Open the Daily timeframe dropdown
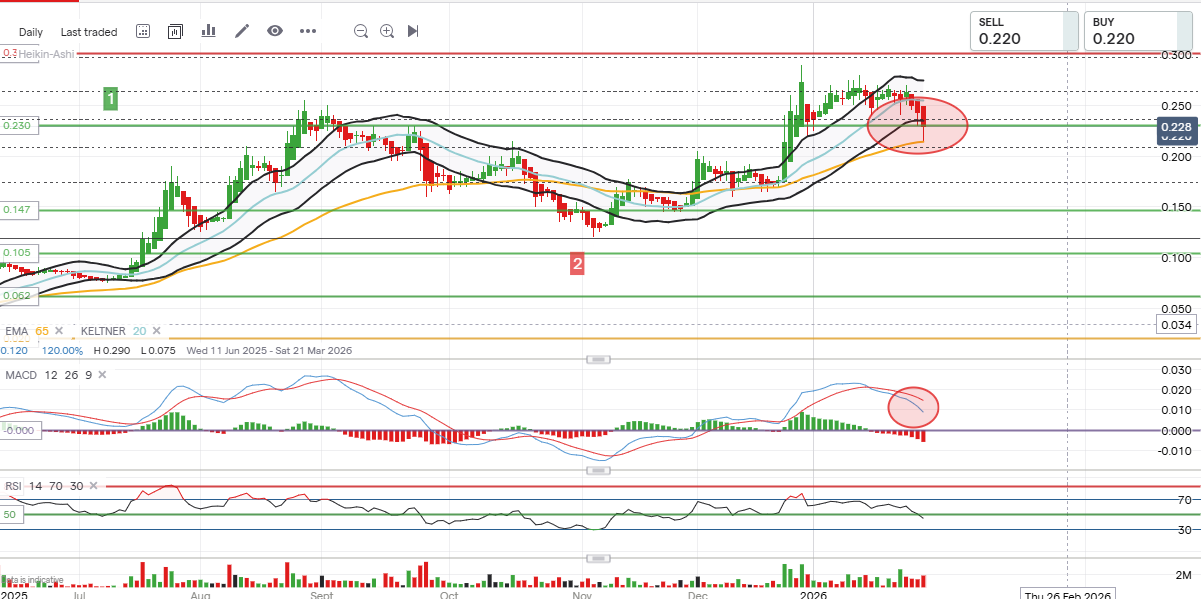 pyautogui.click(x=30, y=32)
